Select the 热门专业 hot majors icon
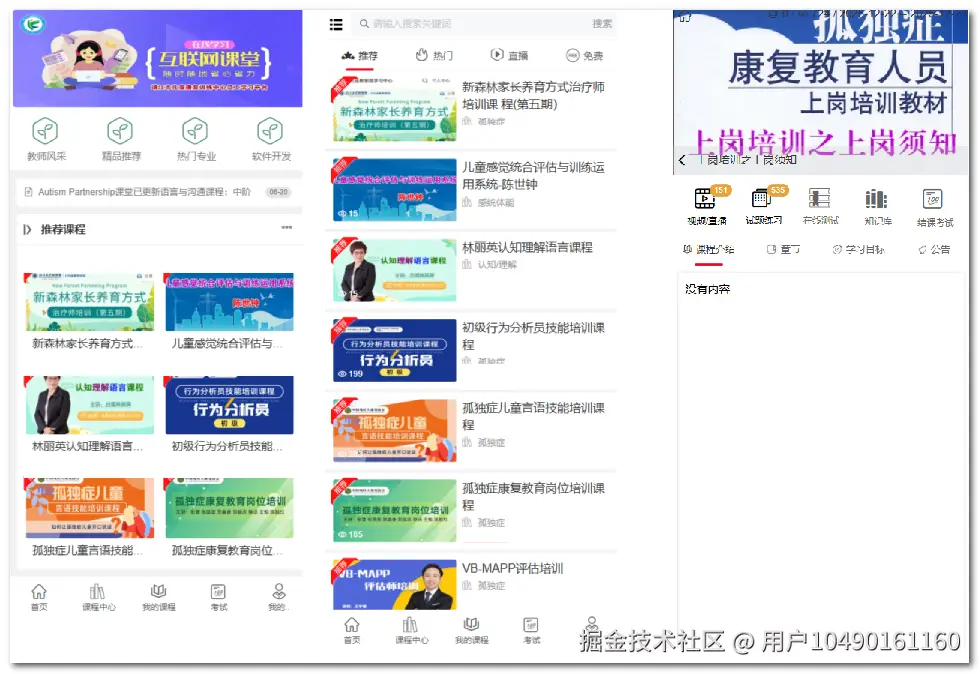Image resolution: width=980 pixels, height=674 pixels. (195, 138)
